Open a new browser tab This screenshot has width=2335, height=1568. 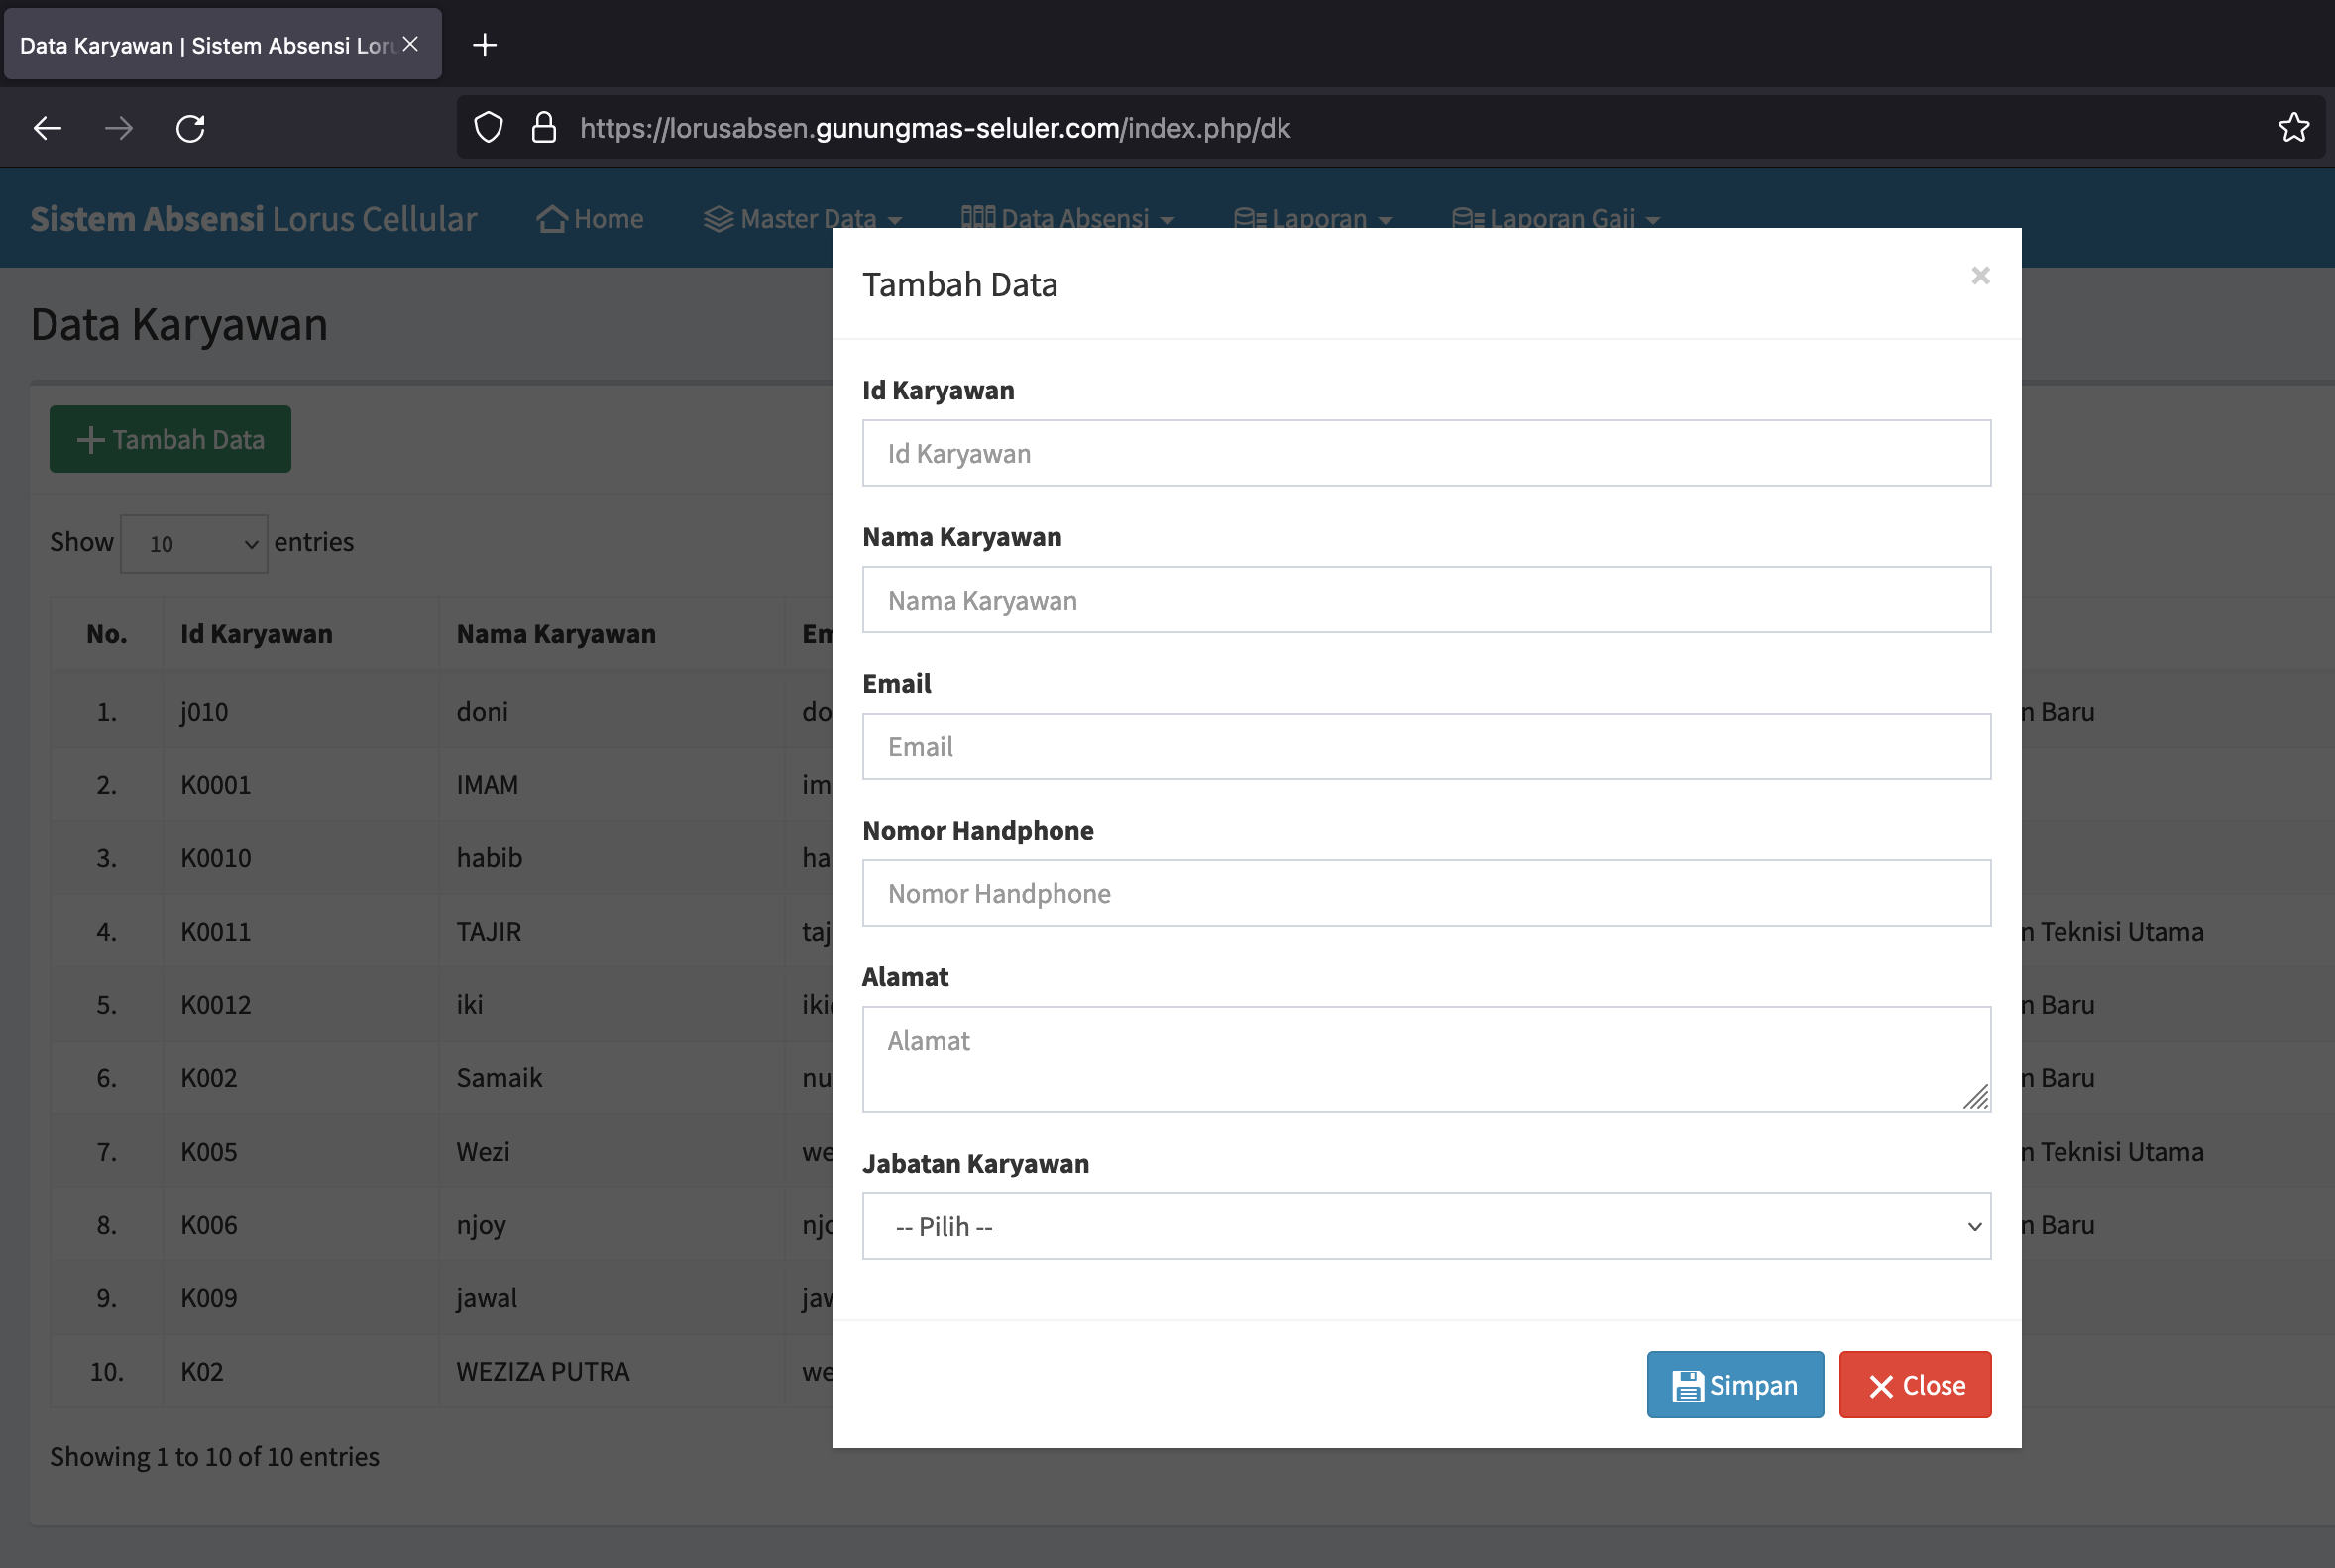coord(485,45)
